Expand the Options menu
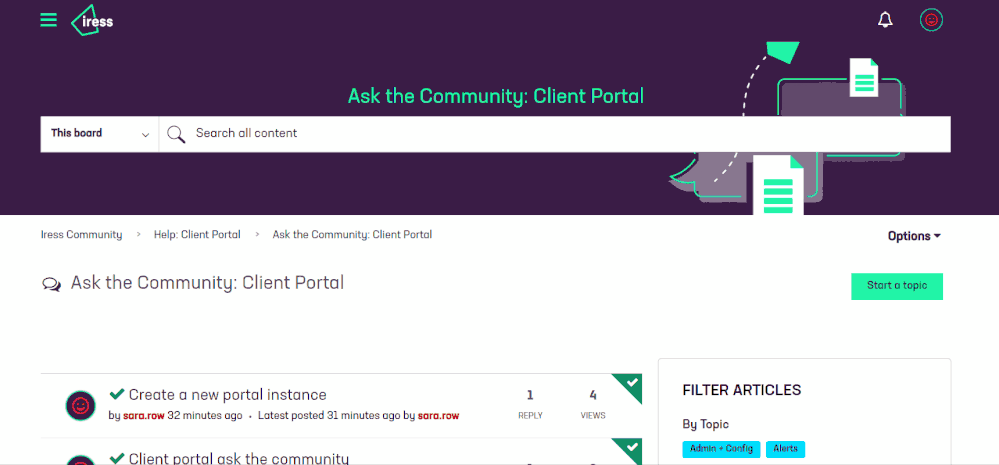Viewport: 999px width, 465px height. [914, 236]
